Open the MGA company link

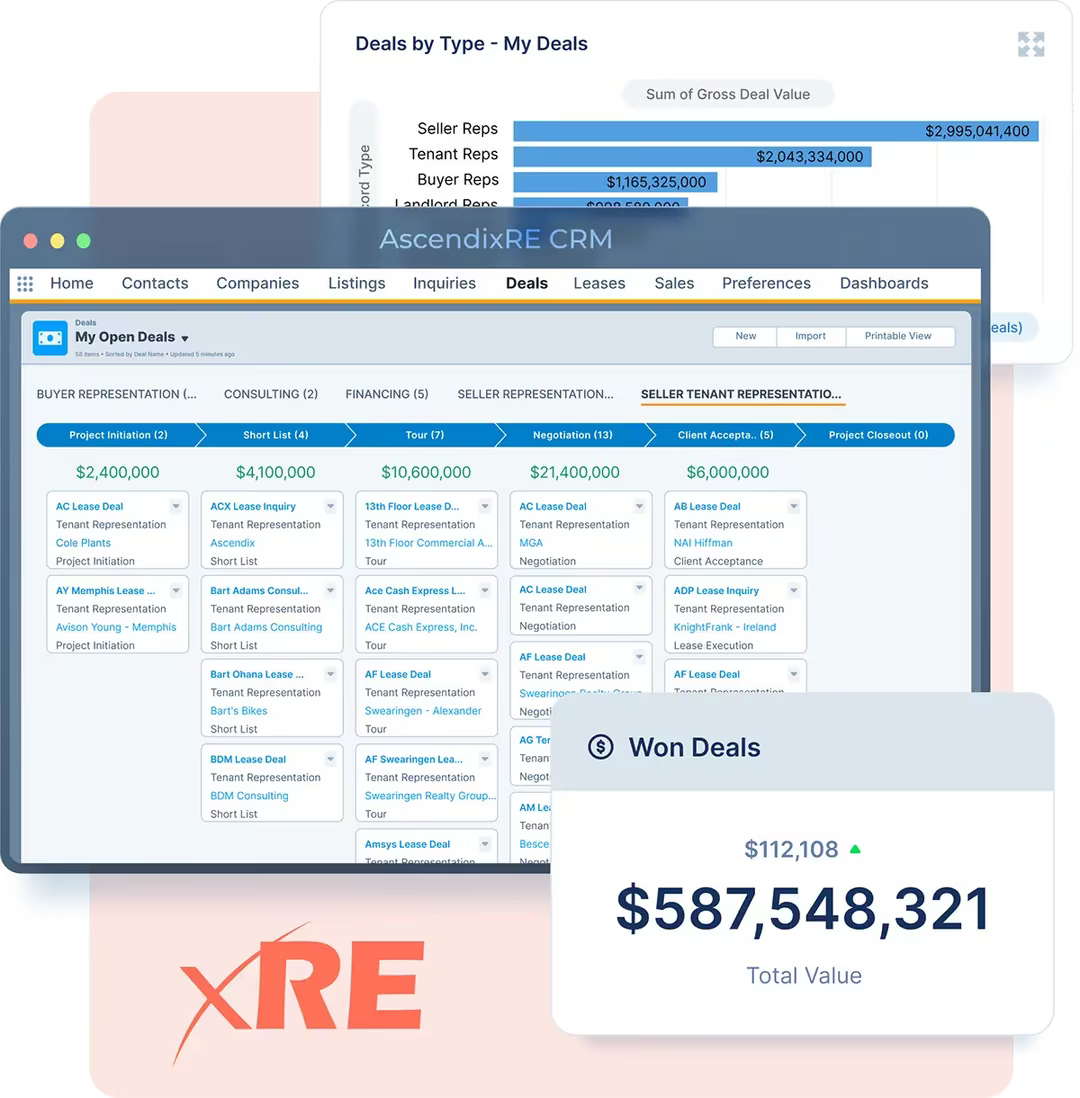coord(530,543)
